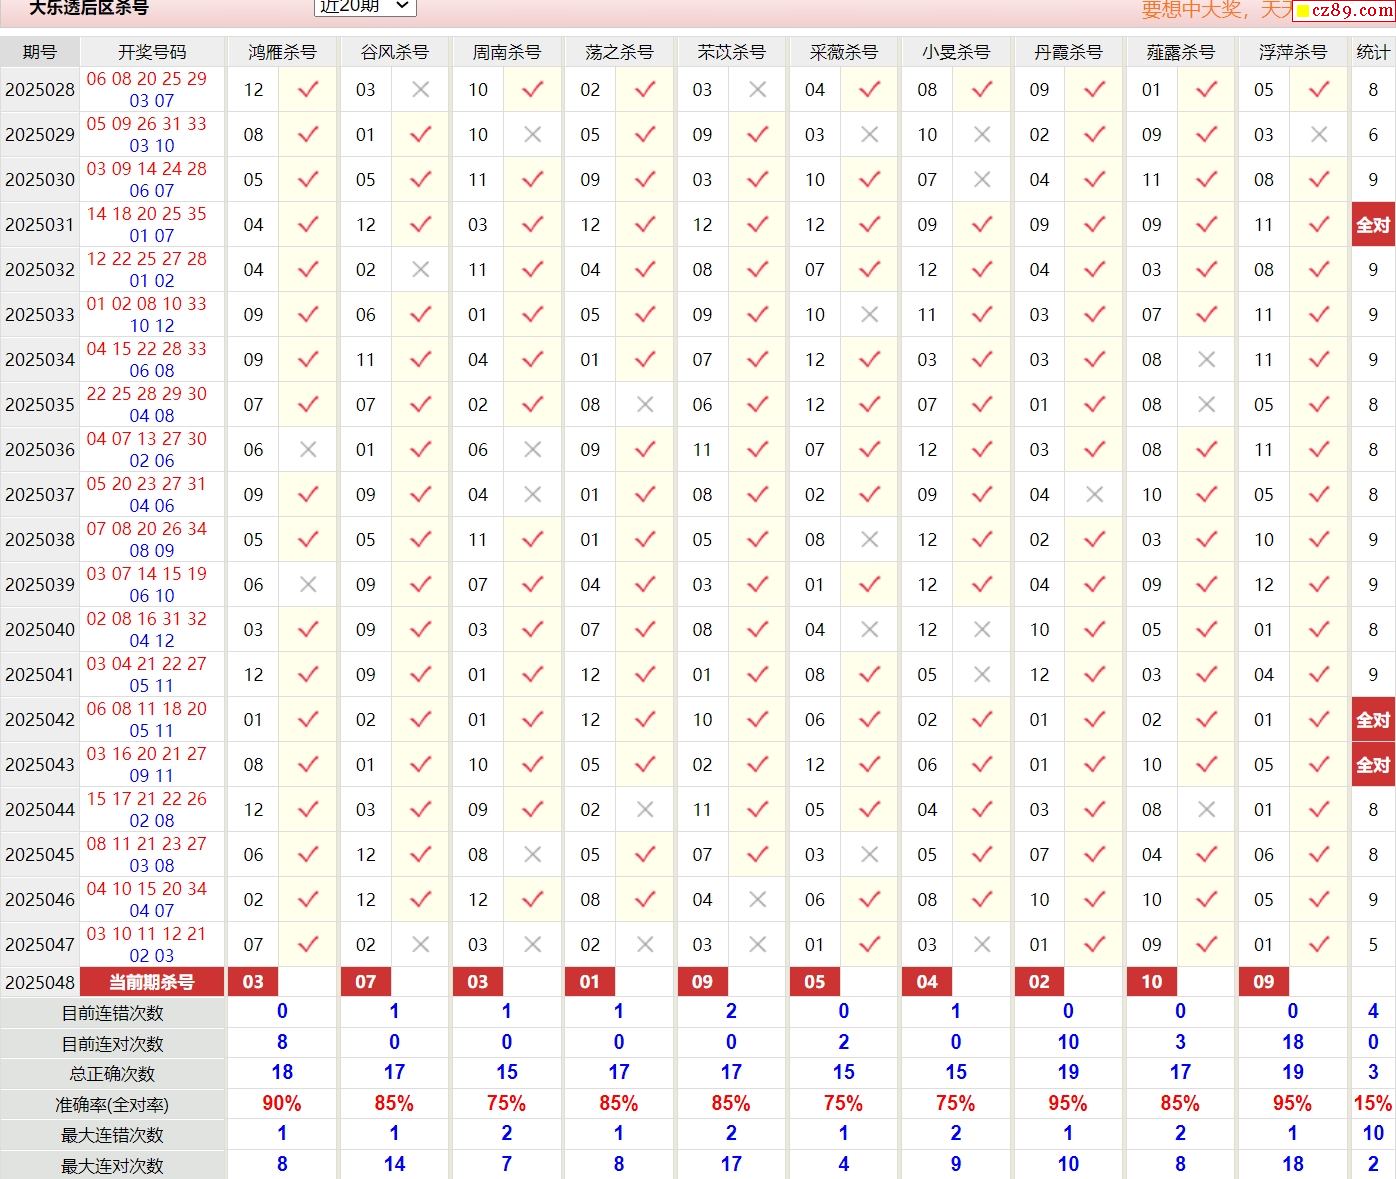The height and width of the screenshot is (1179, 1396).
Task: Select the 浮萍杀号 column header
Action: (1292, 52)
